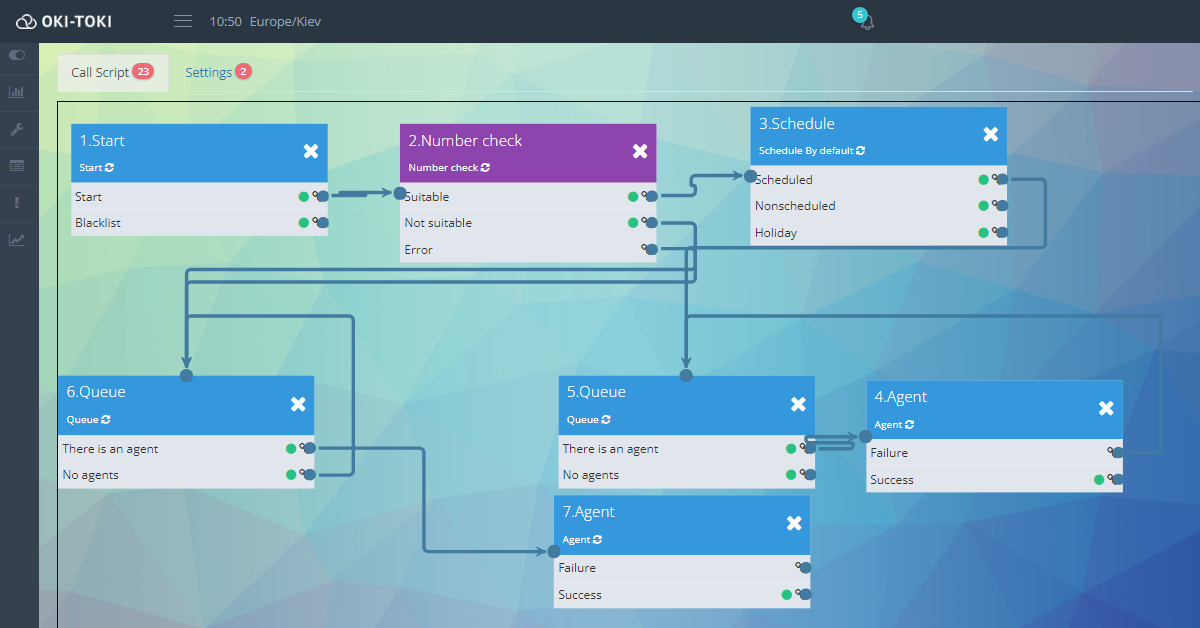
Task: Open the notification bell with badge 5
Action: click(x=866, y=22)
